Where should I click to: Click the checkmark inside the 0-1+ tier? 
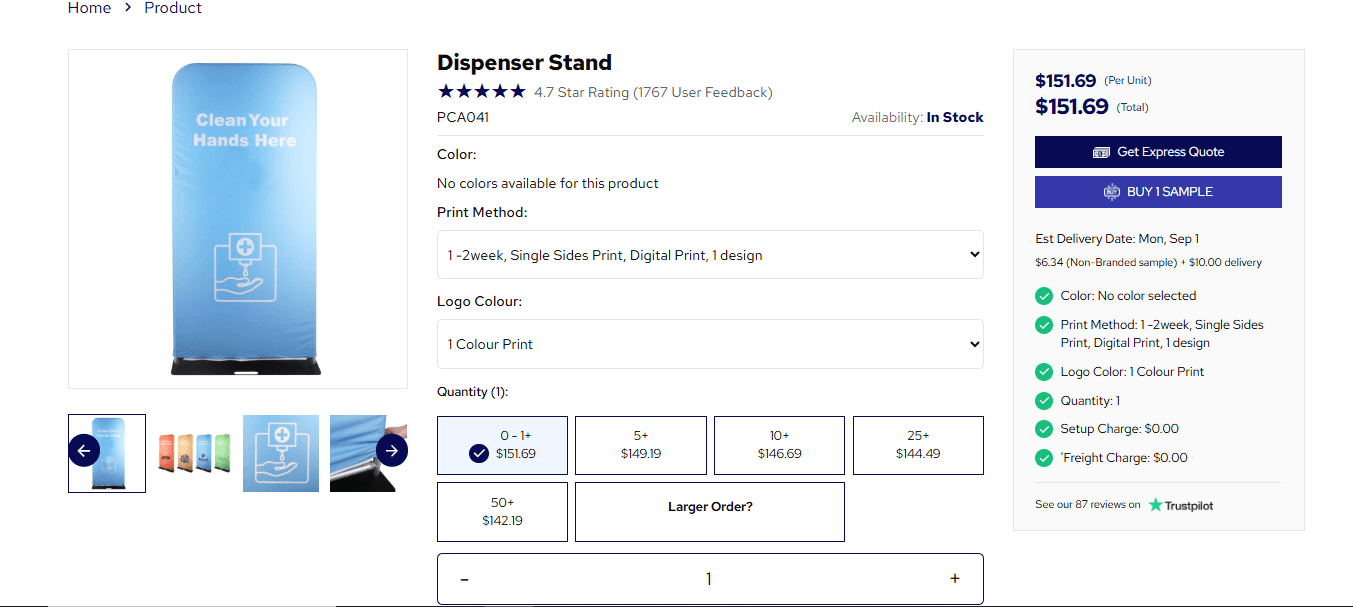coord(477,452)
